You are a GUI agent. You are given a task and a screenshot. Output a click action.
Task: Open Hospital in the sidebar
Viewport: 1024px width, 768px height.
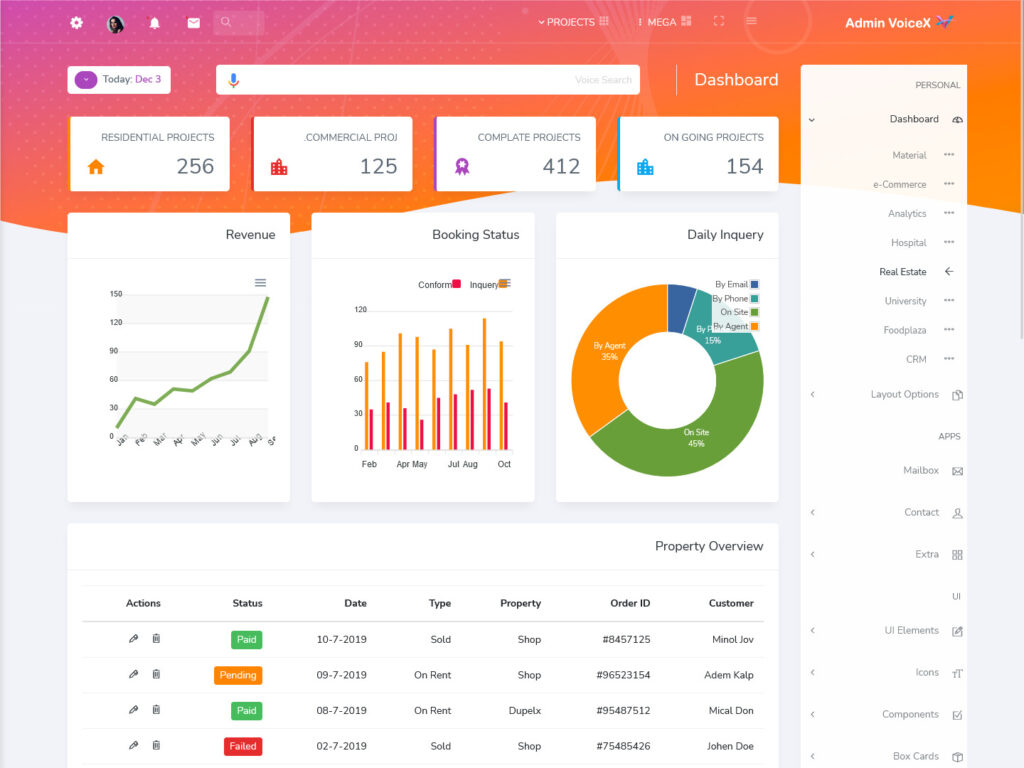(908, 243)
